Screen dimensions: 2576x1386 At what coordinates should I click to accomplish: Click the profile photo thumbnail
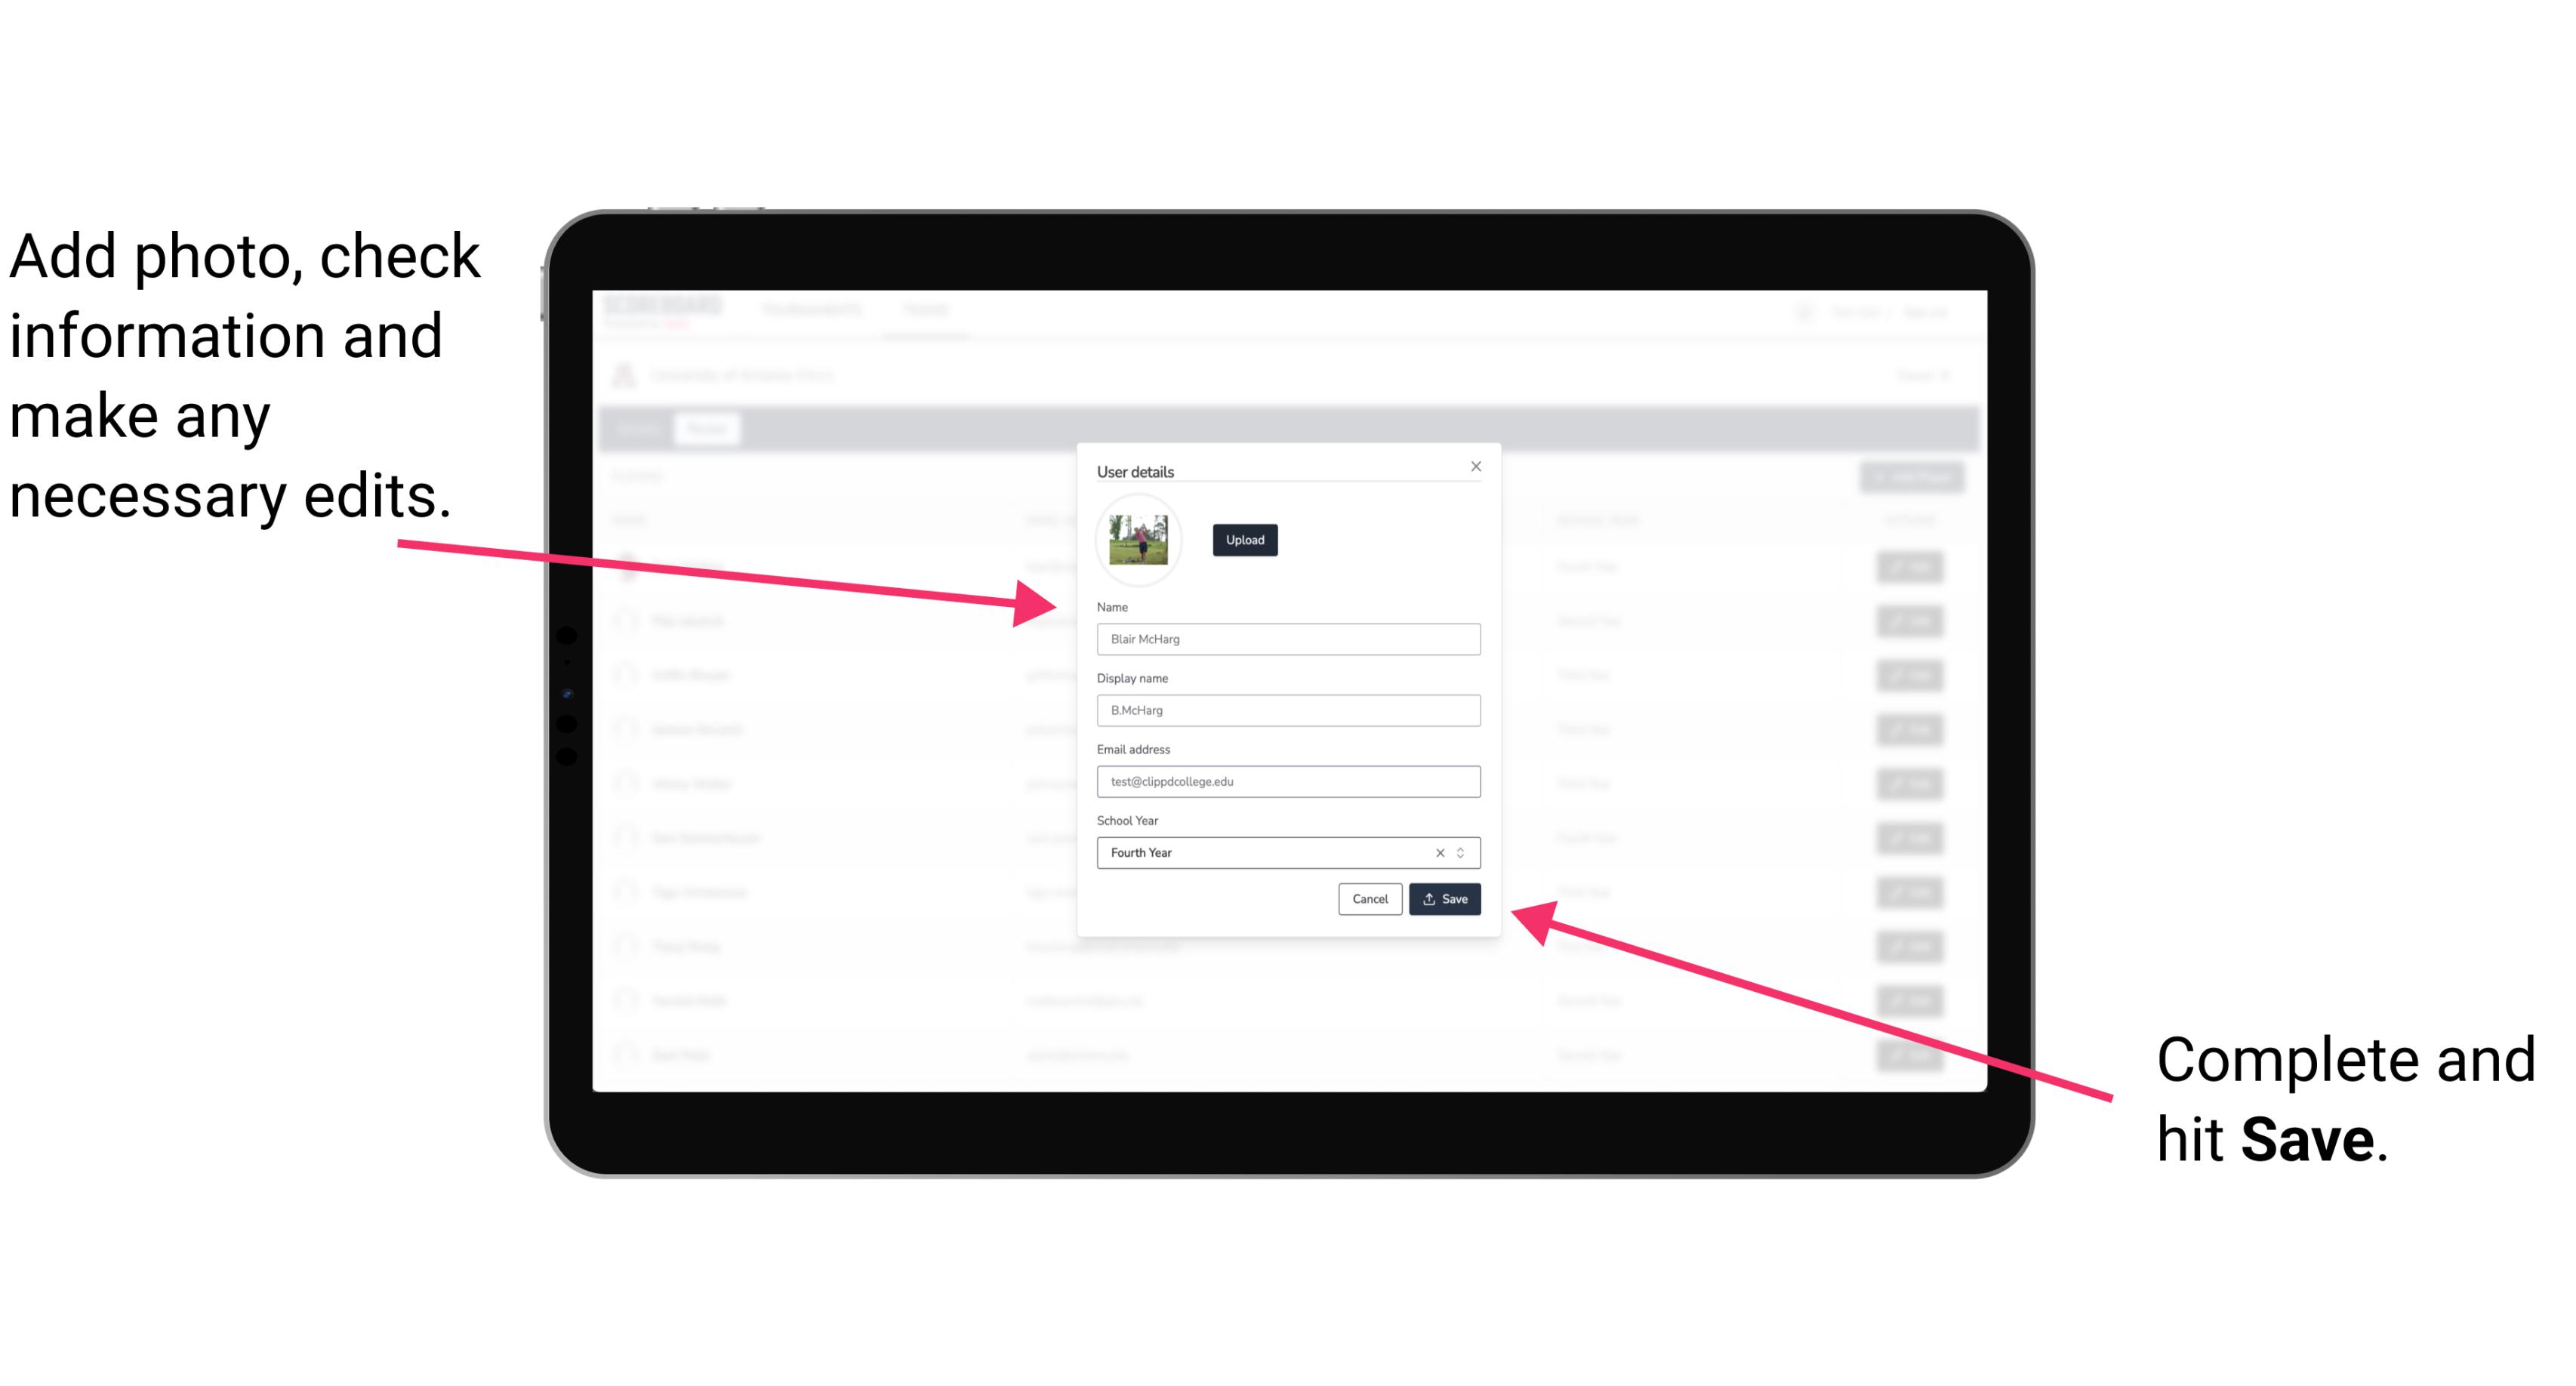pyautogui.click(x=1139, y=540)
